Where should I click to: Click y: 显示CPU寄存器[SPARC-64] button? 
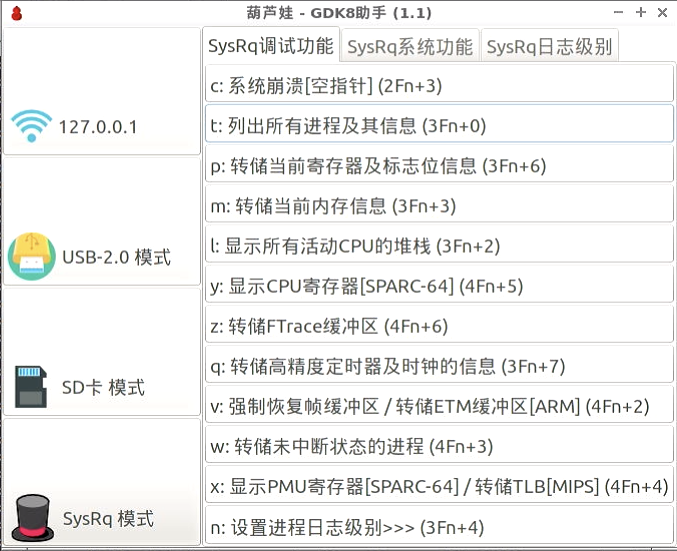tap(439, 286)
